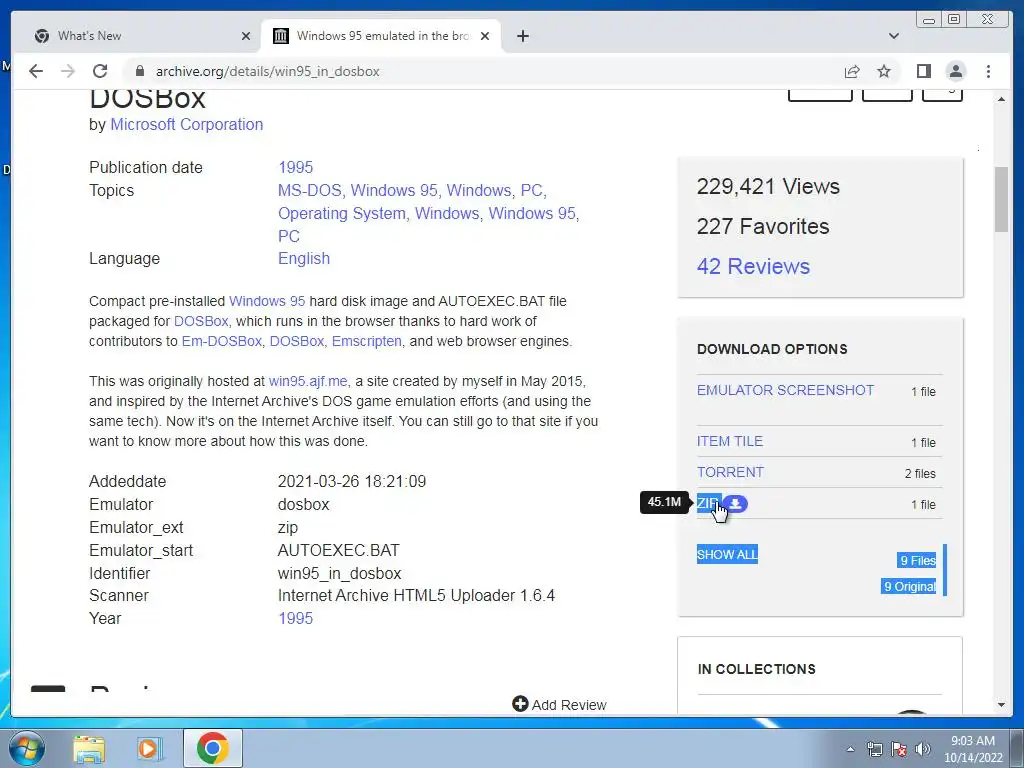Click the 229,421 Views text

pyautogui.click(x=768, y=186)
